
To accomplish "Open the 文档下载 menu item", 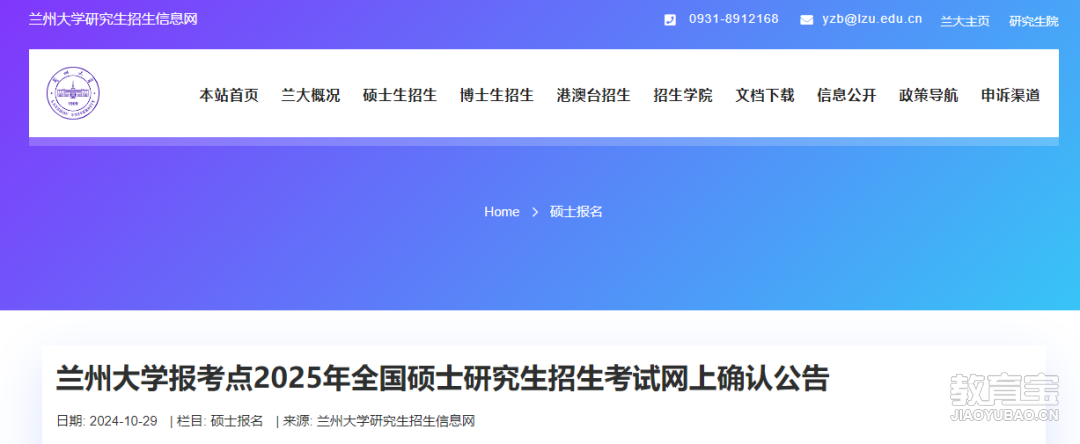I will click(765, 96).
